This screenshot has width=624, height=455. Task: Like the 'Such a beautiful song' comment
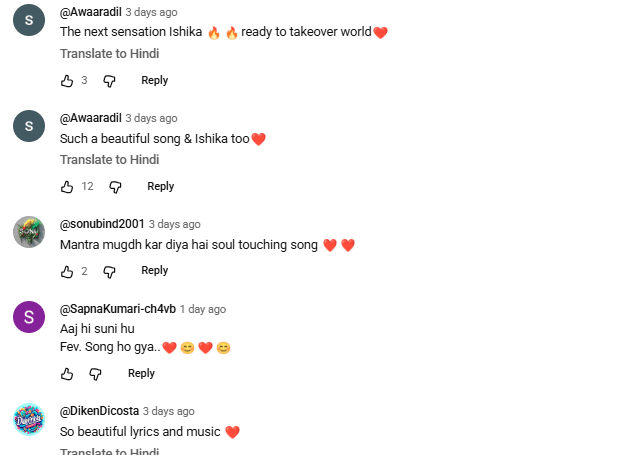(67, 186)
